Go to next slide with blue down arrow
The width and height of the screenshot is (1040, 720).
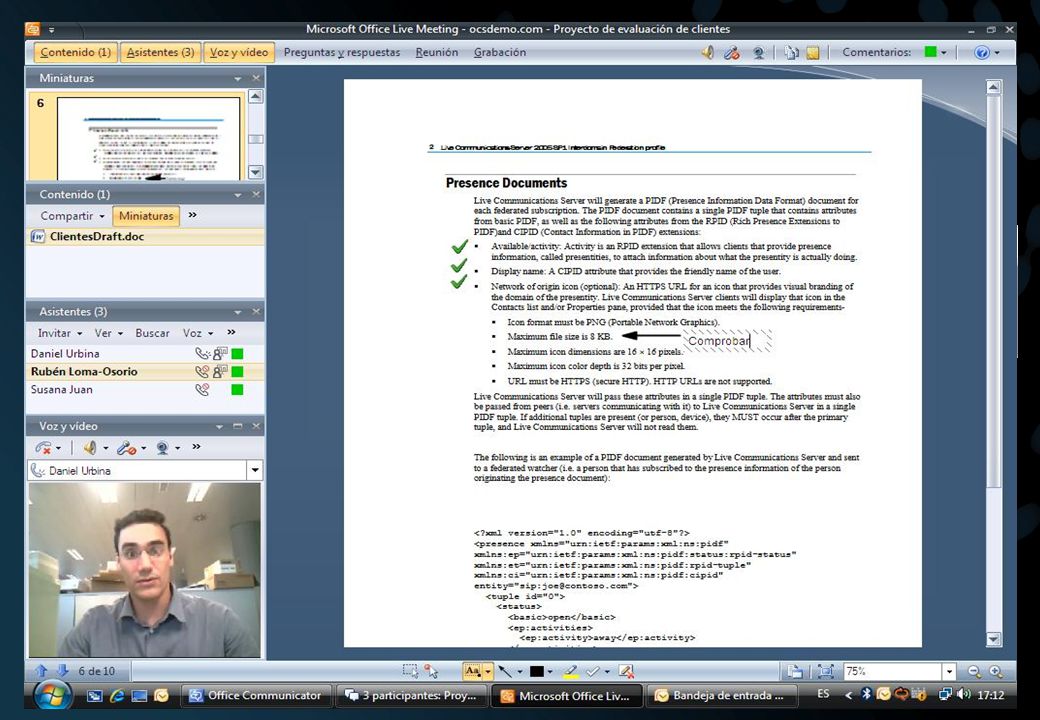click(62, 671)
